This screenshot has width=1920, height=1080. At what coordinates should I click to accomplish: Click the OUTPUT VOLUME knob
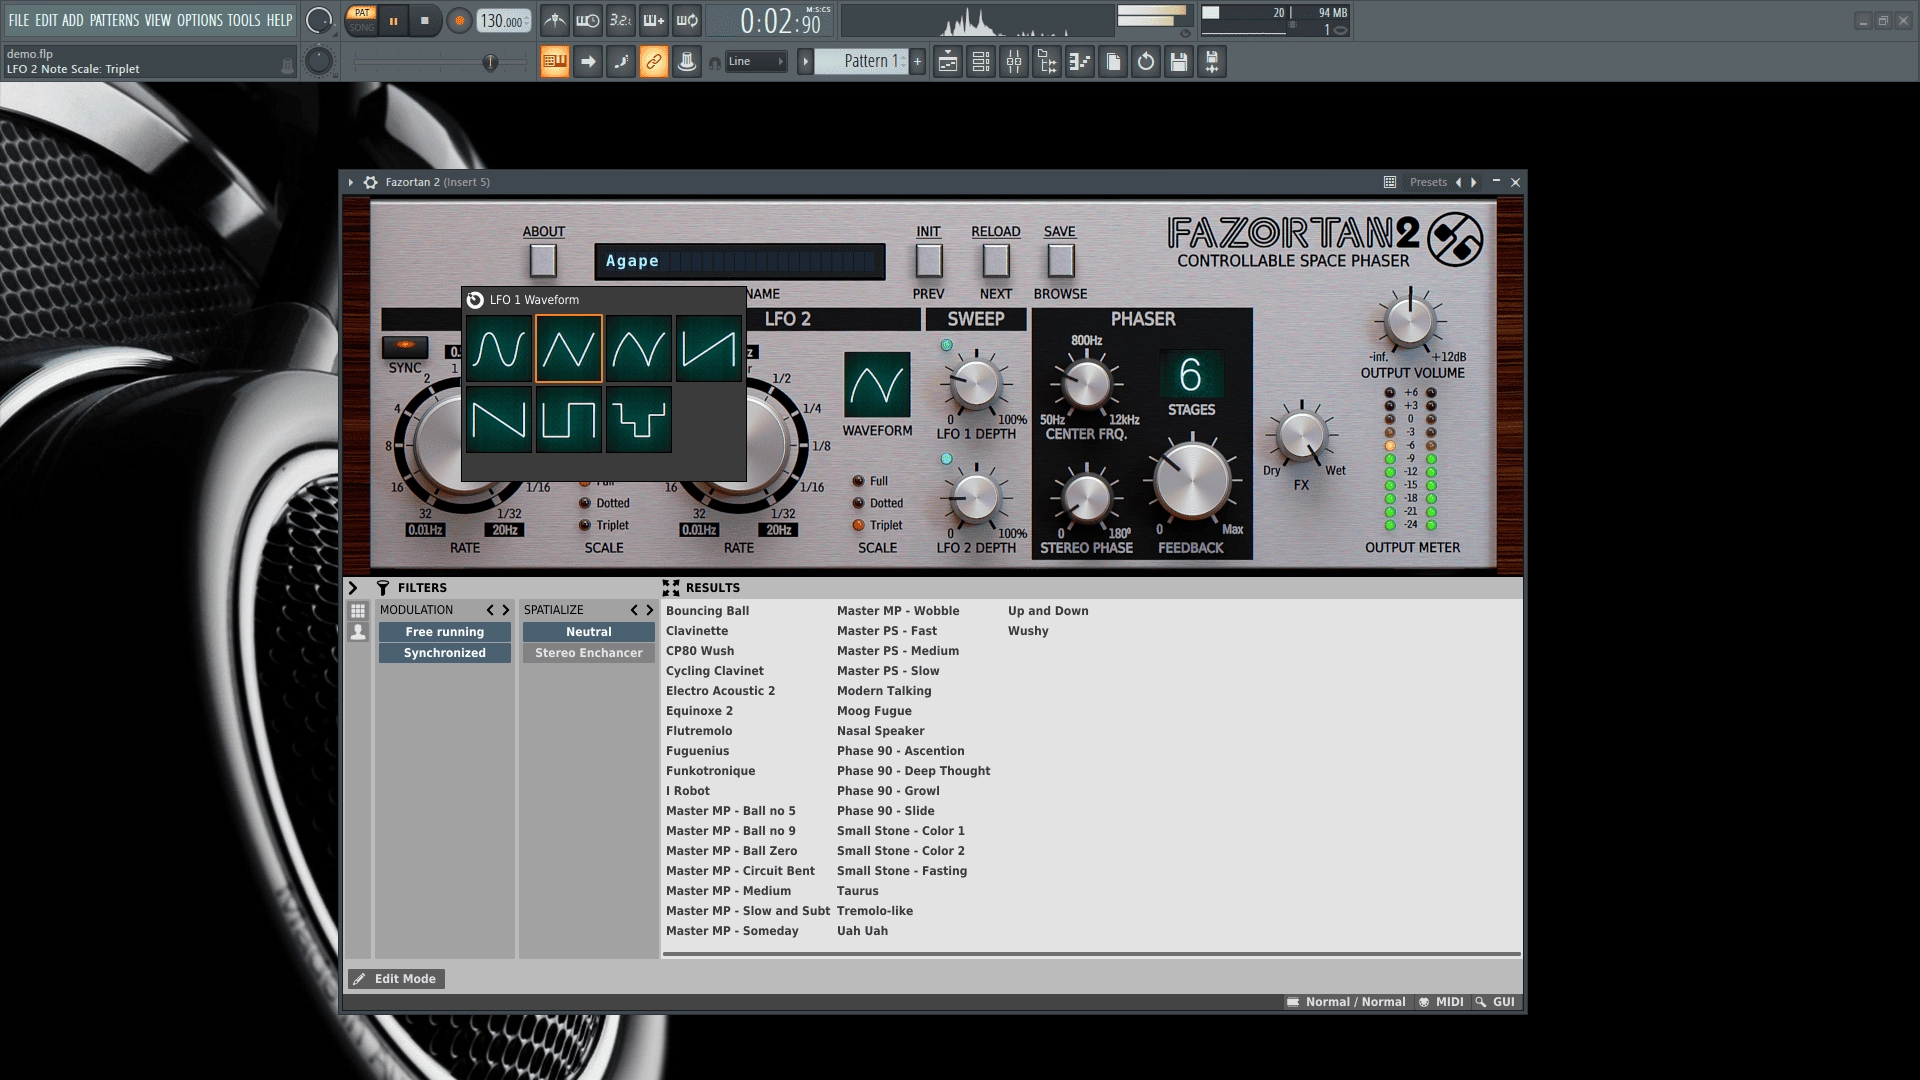coord(1410,322)
